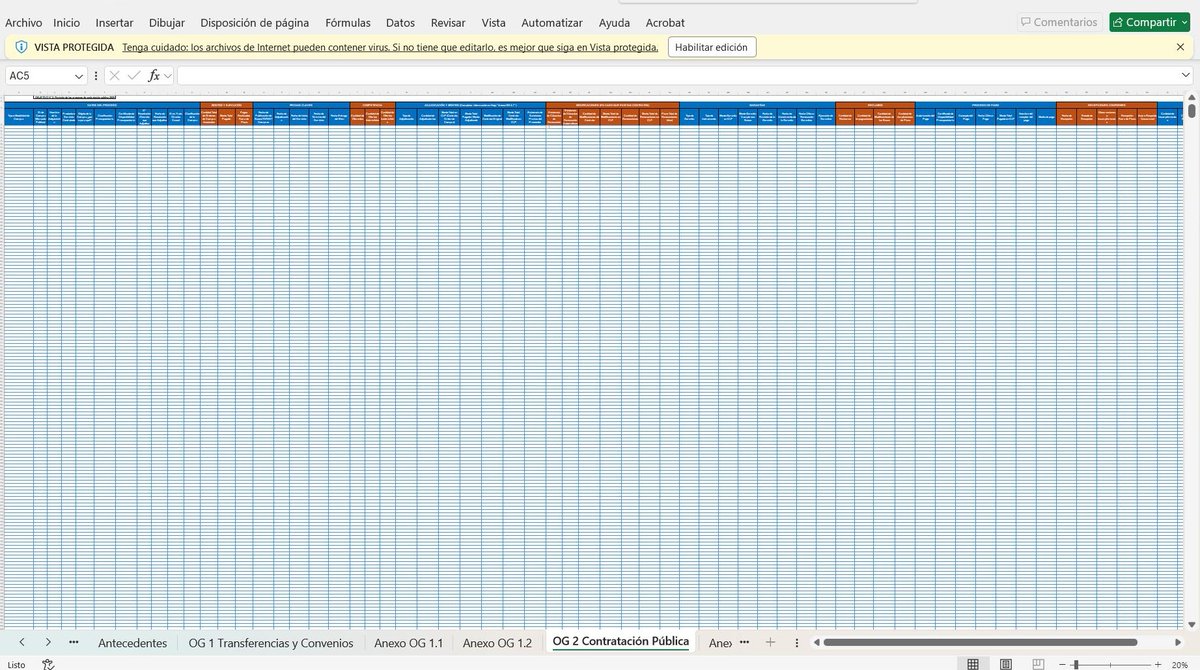
Task: Click the Comentarios button
Action: point(1059,22)
